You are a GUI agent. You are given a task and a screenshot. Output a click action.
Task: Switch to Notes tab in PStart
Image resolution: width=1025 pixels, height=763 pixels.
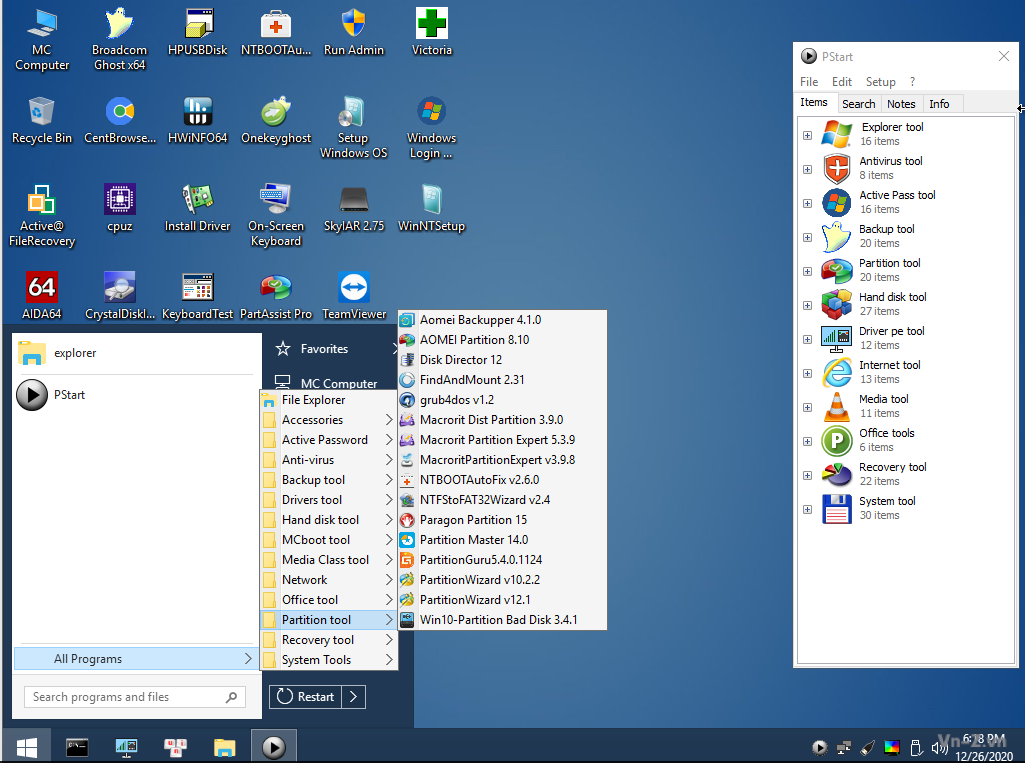901,104
